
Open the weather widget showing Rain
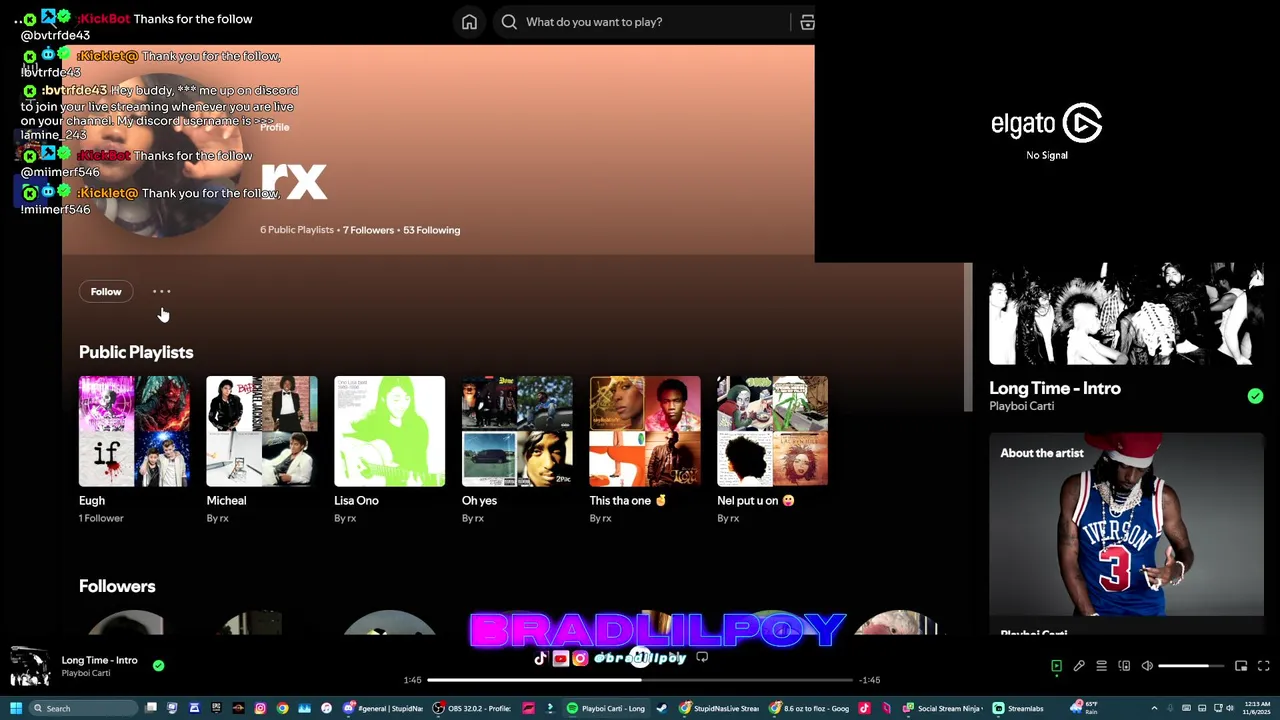tap(1084, 708)
